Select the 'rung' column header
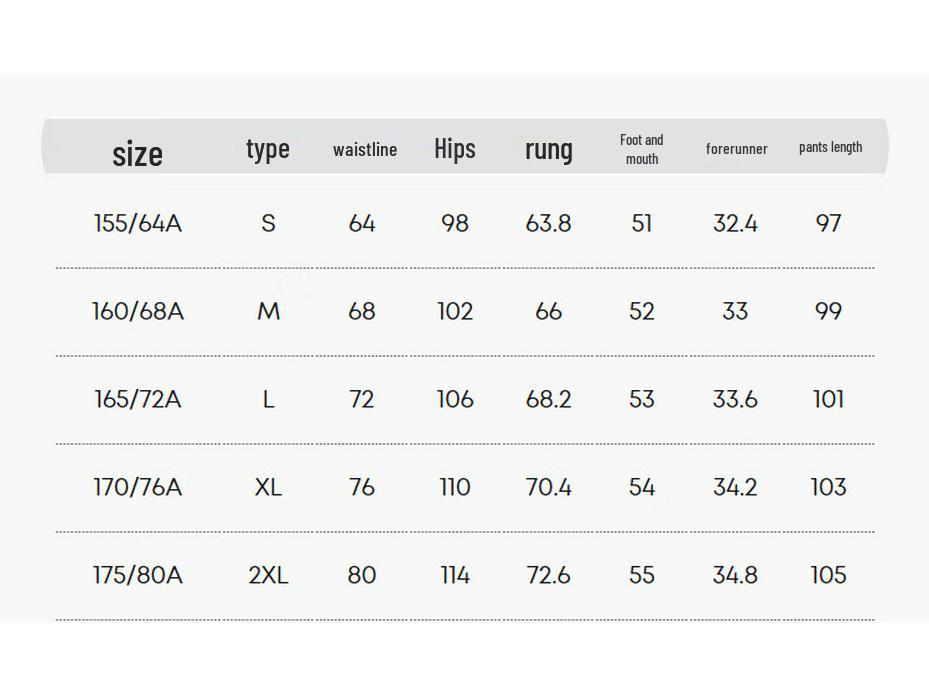The width and height of the screenshot is (929, 697). pos(549,150)
